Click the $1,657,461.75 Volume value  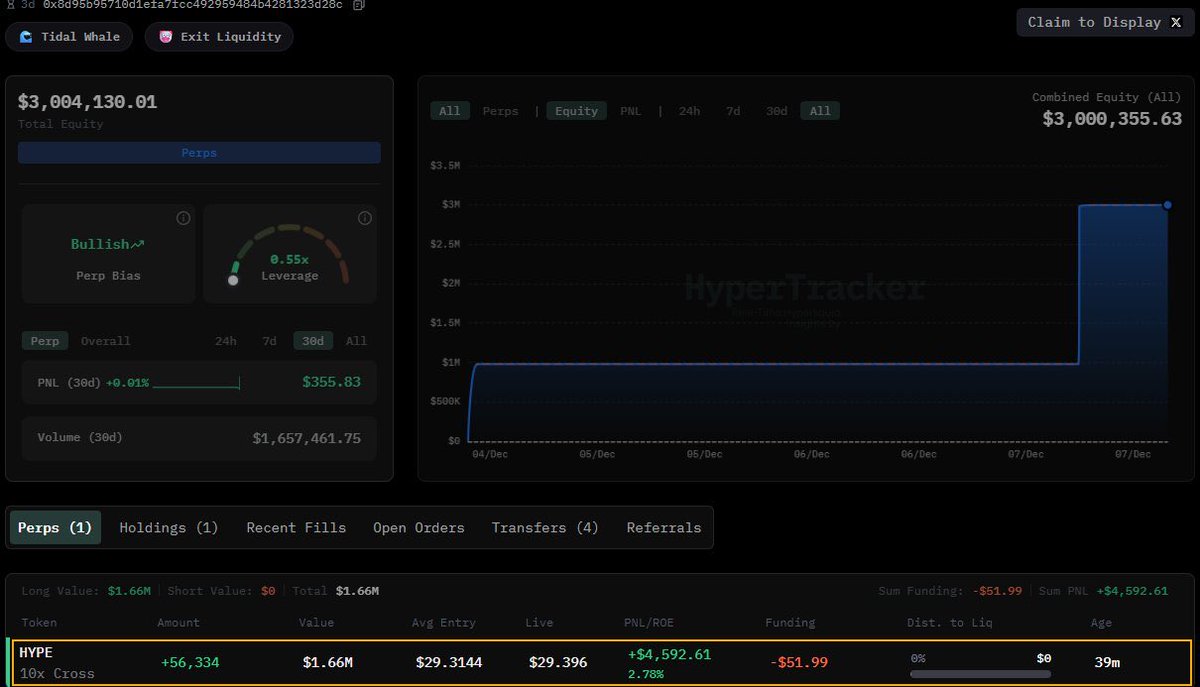tap(306, 438)
